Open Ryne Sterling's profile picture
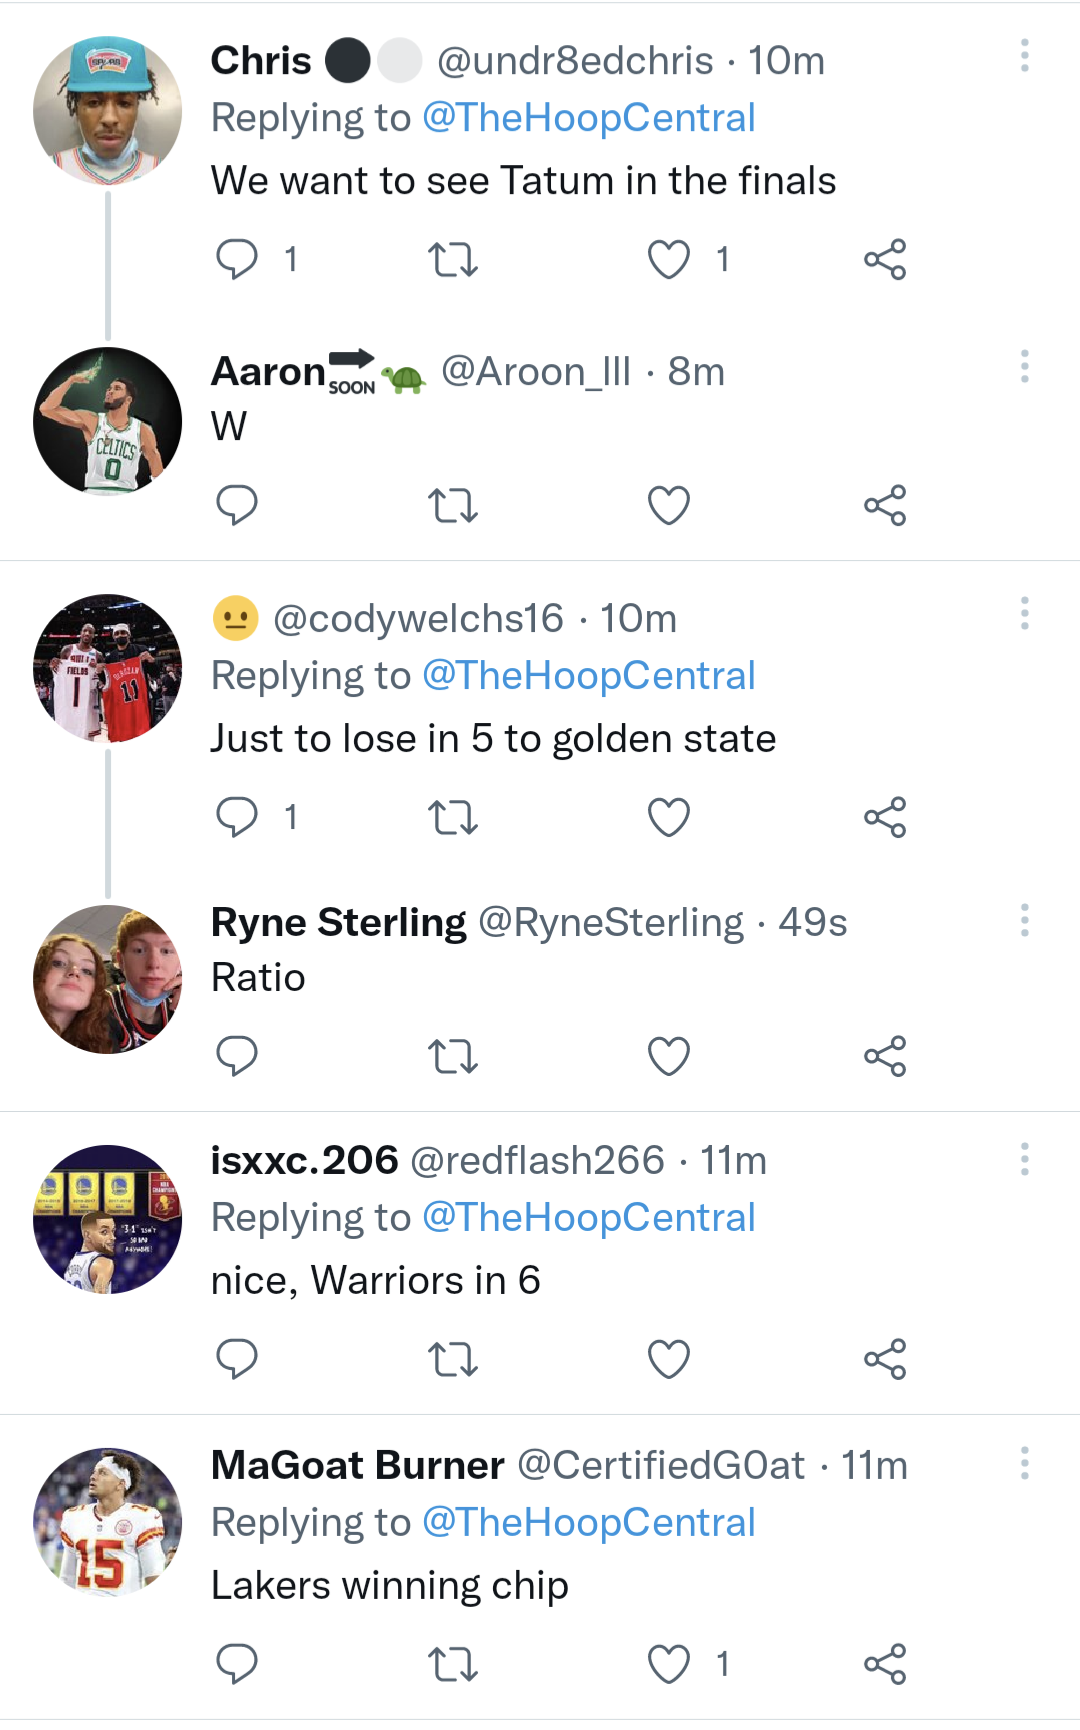The image size is (1080, 1730). click(108, 979)
